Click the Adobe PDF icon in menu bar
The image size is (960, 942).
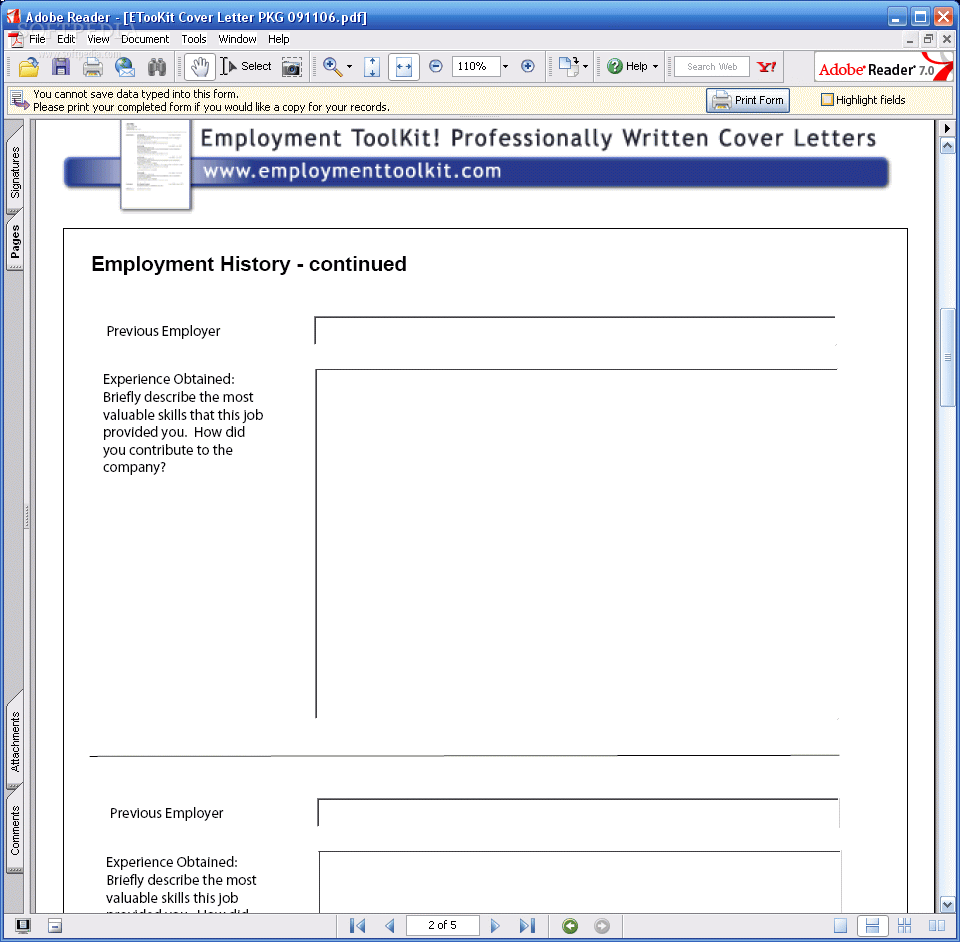pyautogui.click(x=16, y=39)
